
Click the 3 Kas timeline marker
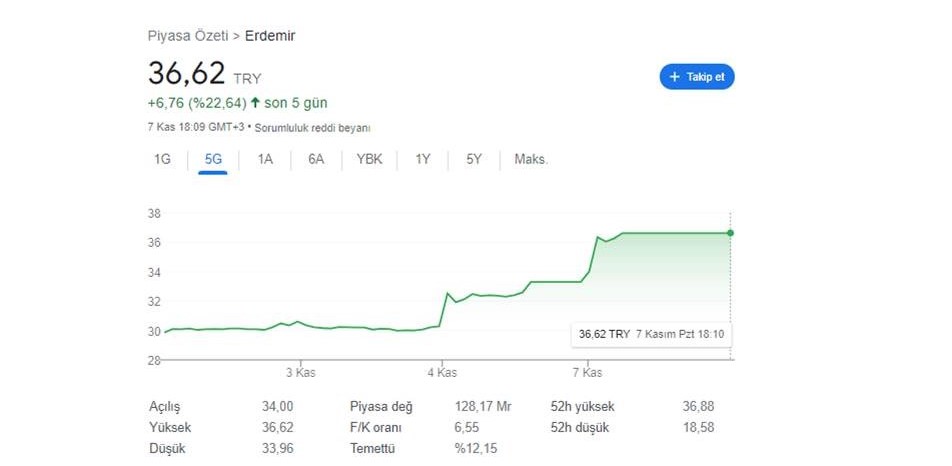coord(301,373)
